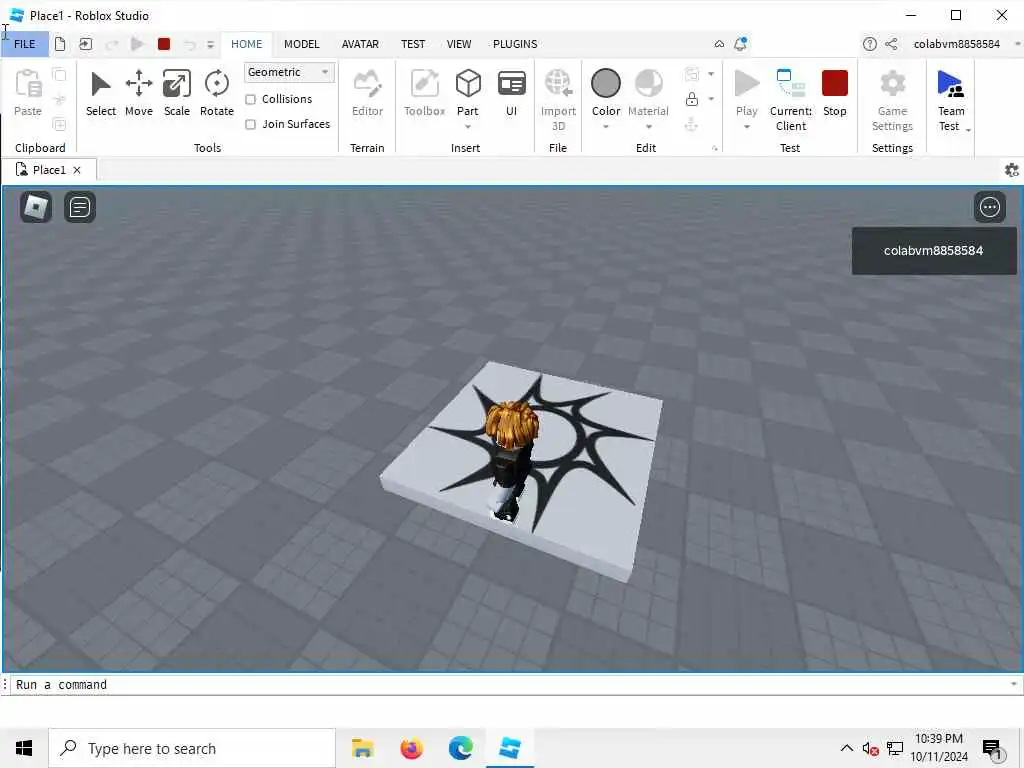The image size is (1024, 768).
Task: Expand the Color dropdown arrow
Action: (x=605, y=127)
